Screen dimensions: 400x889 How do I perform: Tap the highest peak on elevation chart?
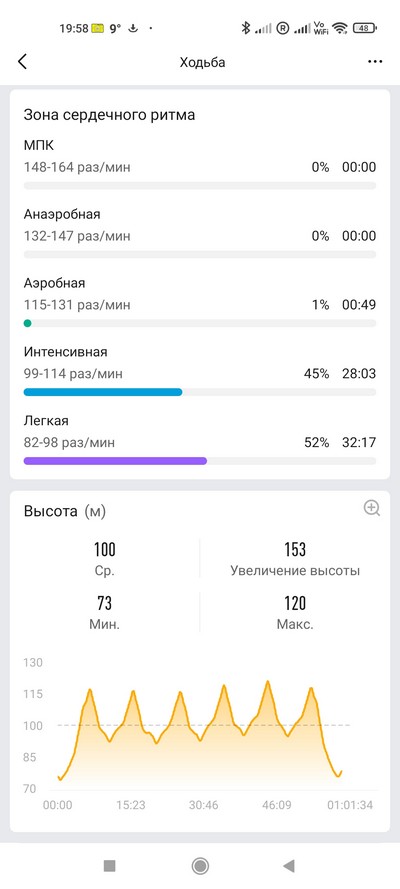point(268,682)
